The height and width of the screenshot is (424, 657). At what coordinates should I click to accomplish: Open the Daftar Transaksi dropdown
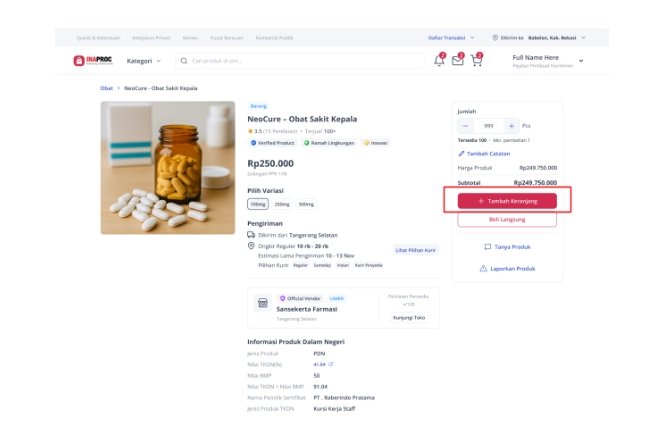[451, 38]
